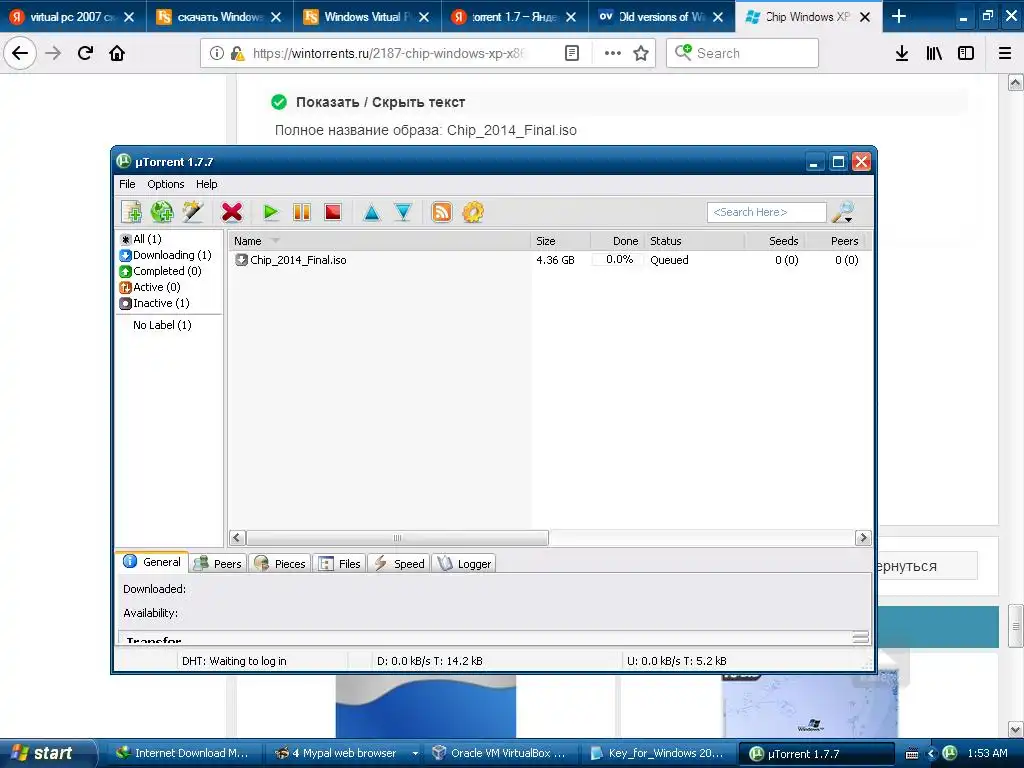Reload the browser page

85,53
